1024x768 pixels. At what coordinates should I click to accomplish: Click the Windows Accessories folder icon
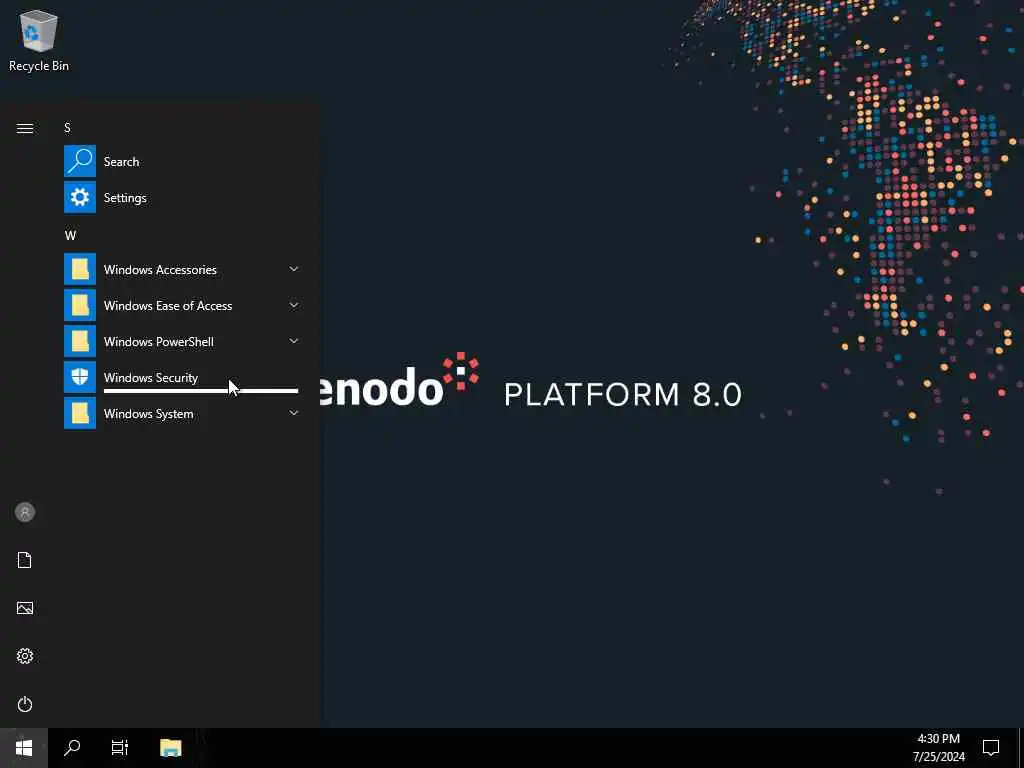coord(80,269)
